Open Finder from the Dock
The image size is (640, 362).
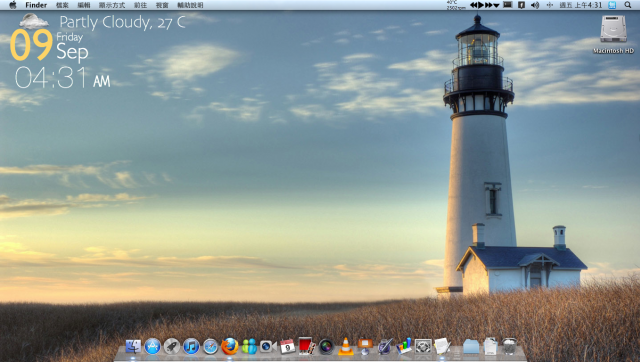coord(133,346)
